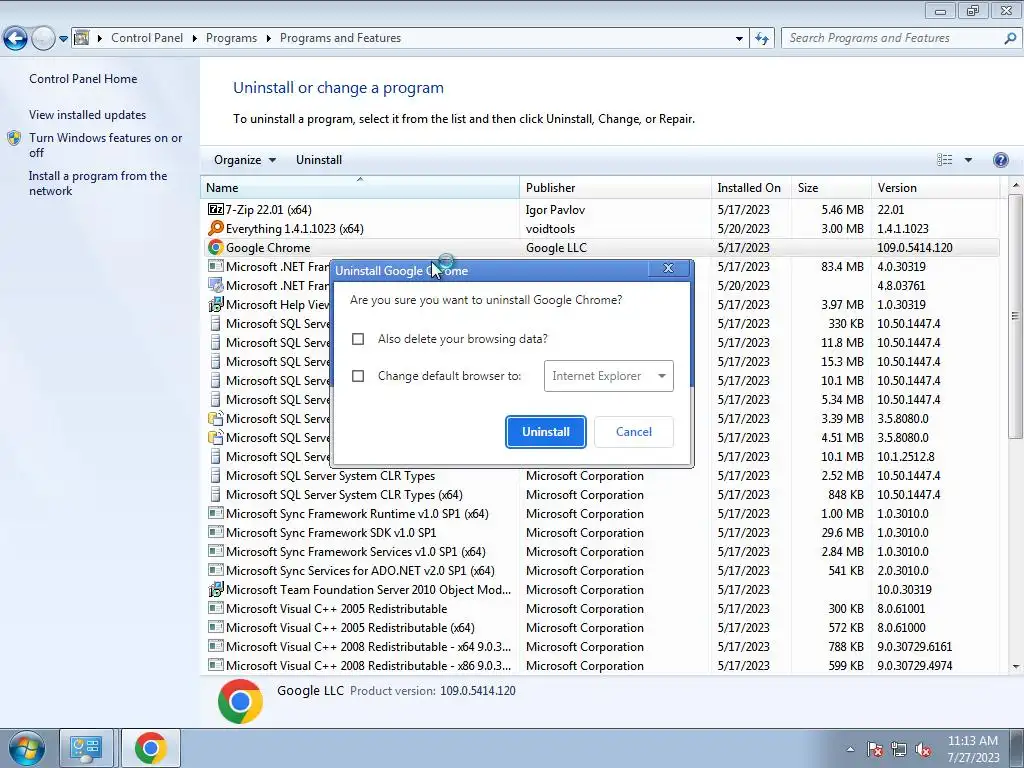Click the Windows features shield icon
The width and height of the screenshot is (1024, 768).
click(14, 138)
